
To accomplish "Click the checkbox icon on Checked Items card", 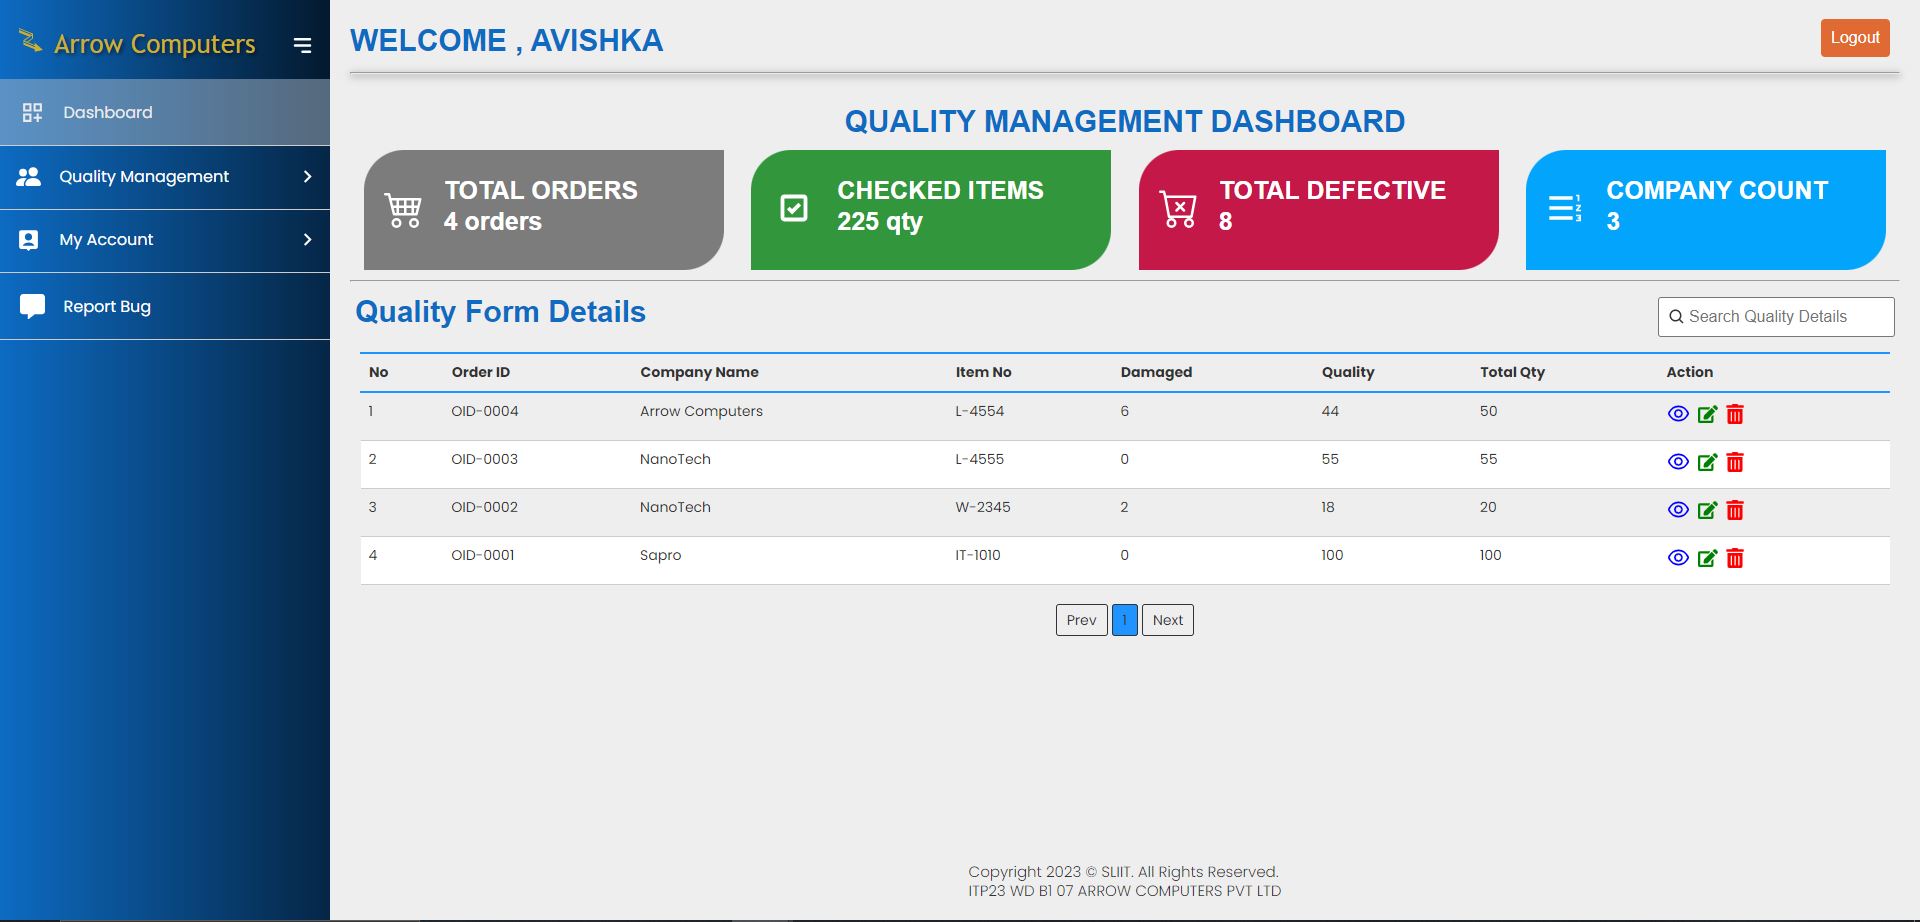I will tap(792, 206).
